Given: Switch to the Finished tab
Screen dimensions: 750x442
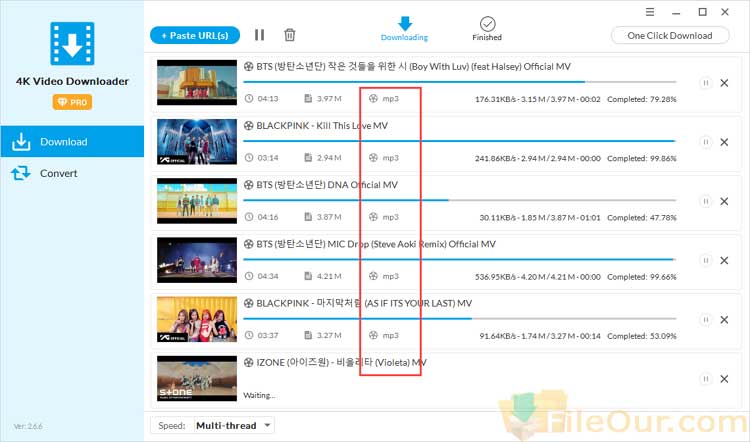Looking at the screenshot, I should pyautogui.click(x=487, y=29).
